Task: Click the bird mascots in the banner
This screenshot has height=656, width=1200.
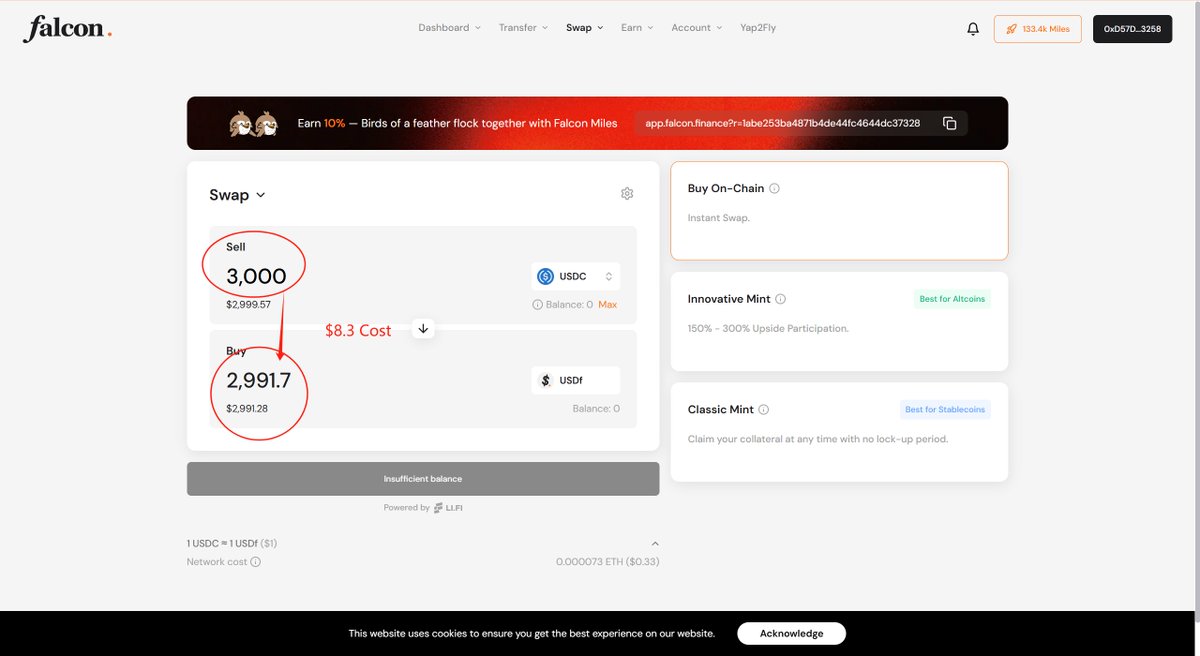Action: 253,124
